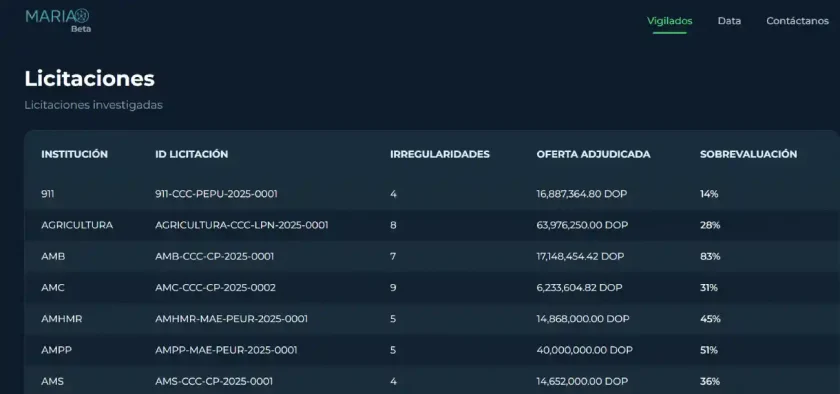Click the 28% overvaluation value

click(710, 225)
